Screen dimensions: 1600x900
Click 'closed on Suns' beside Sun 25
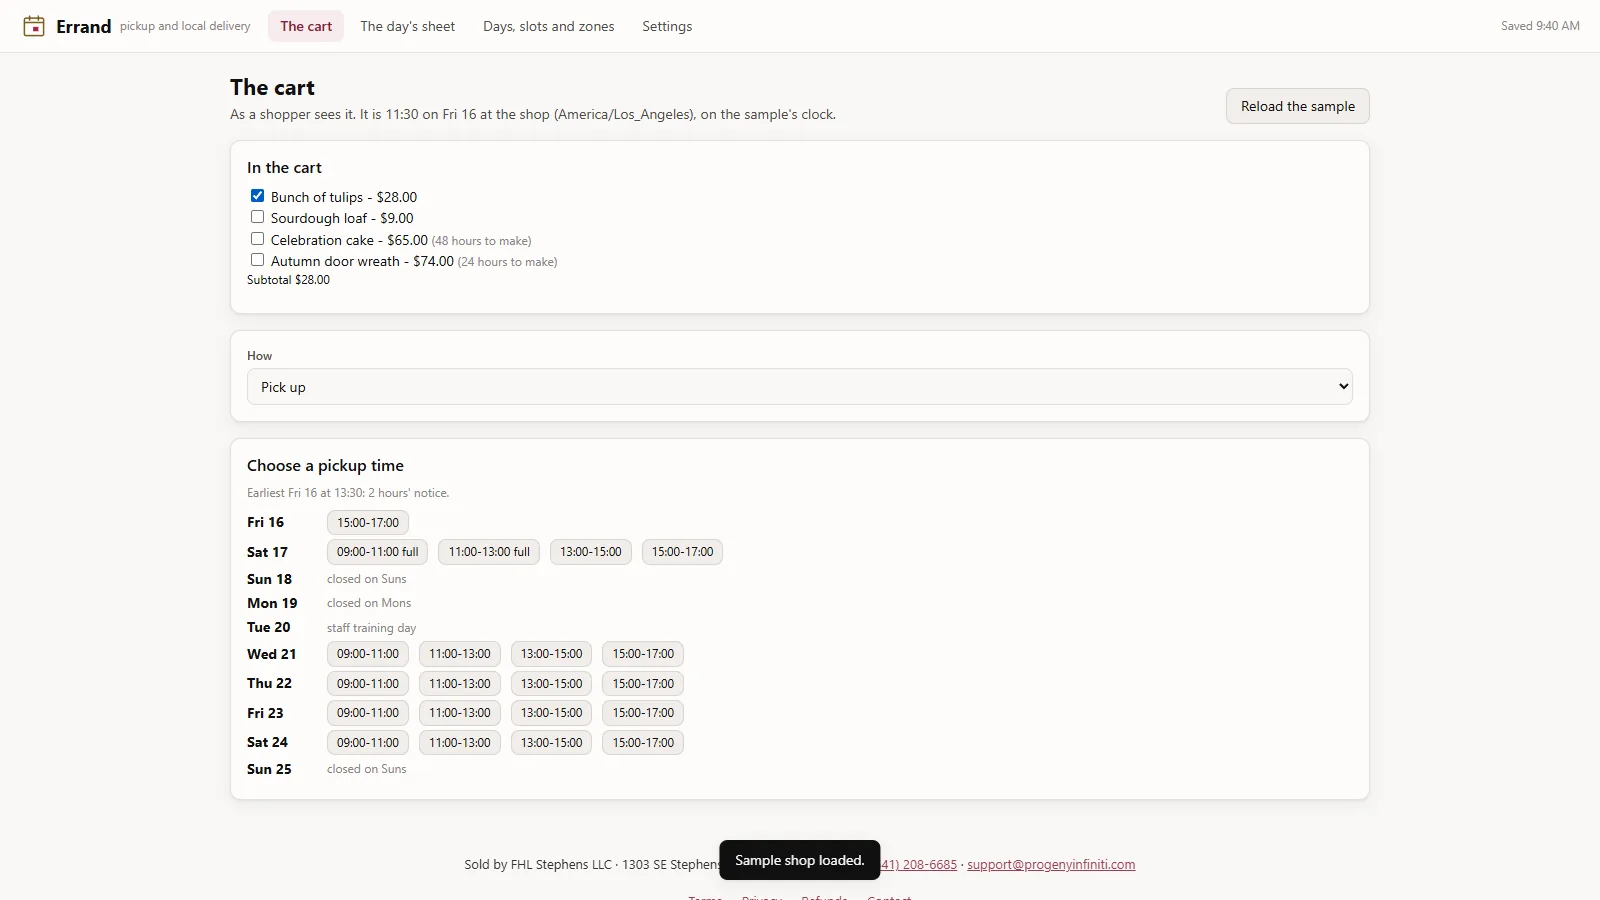pyautogui.click(x=367, y=769)
